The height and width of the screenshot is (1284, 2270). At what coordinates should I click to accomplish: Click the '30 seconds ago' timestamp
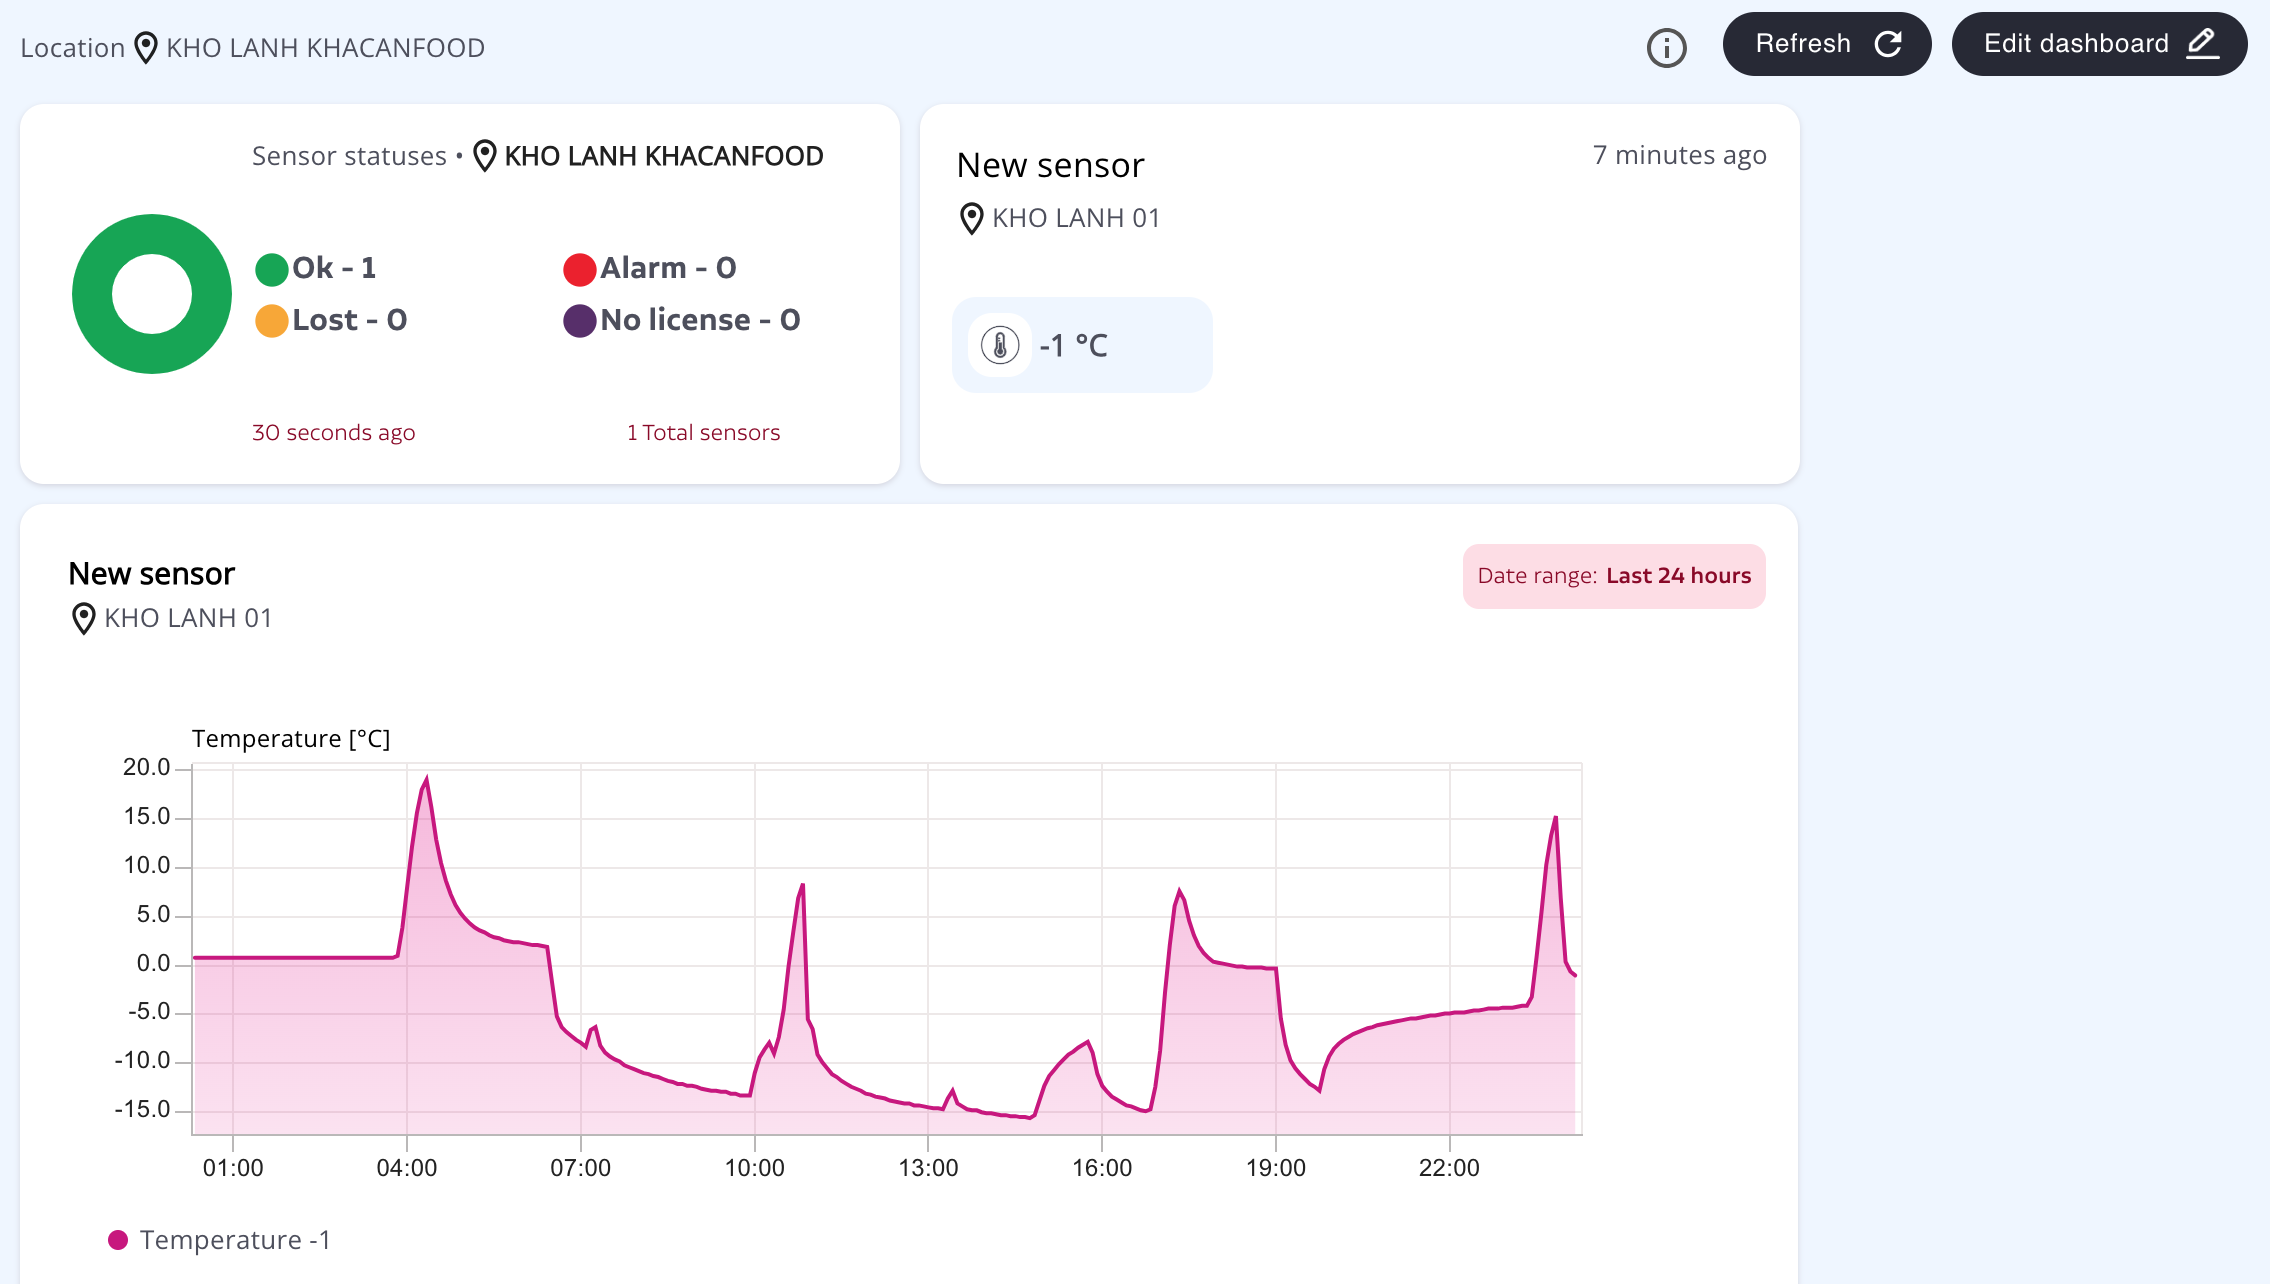pyautogui.click(x=333, y=432)
